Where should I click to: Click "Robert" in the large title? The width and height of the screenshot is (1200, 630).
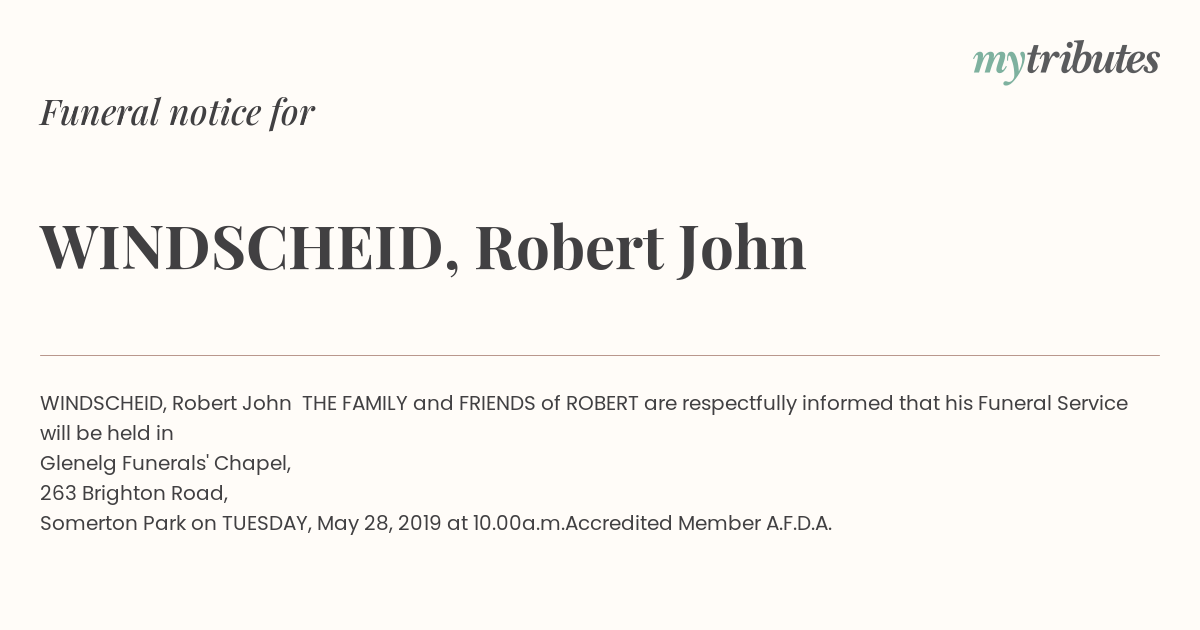569,248
